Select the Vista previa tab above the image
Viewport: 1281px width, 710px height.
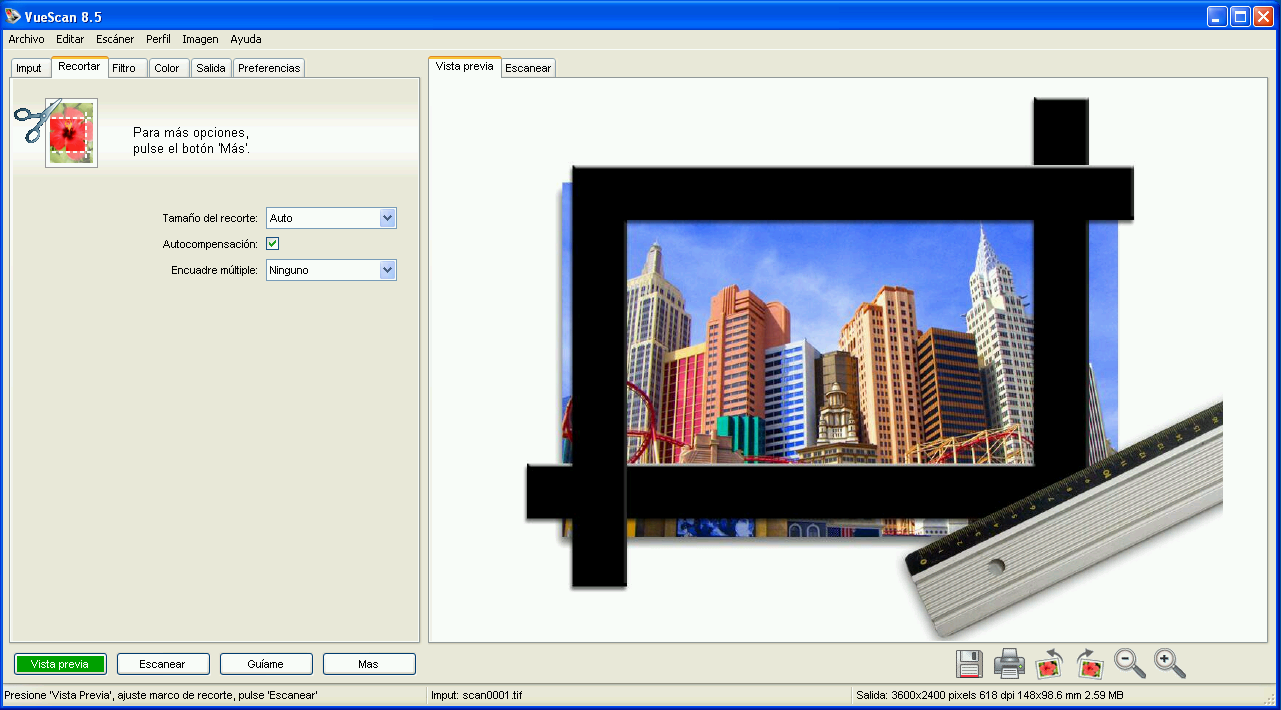point(464,67)
